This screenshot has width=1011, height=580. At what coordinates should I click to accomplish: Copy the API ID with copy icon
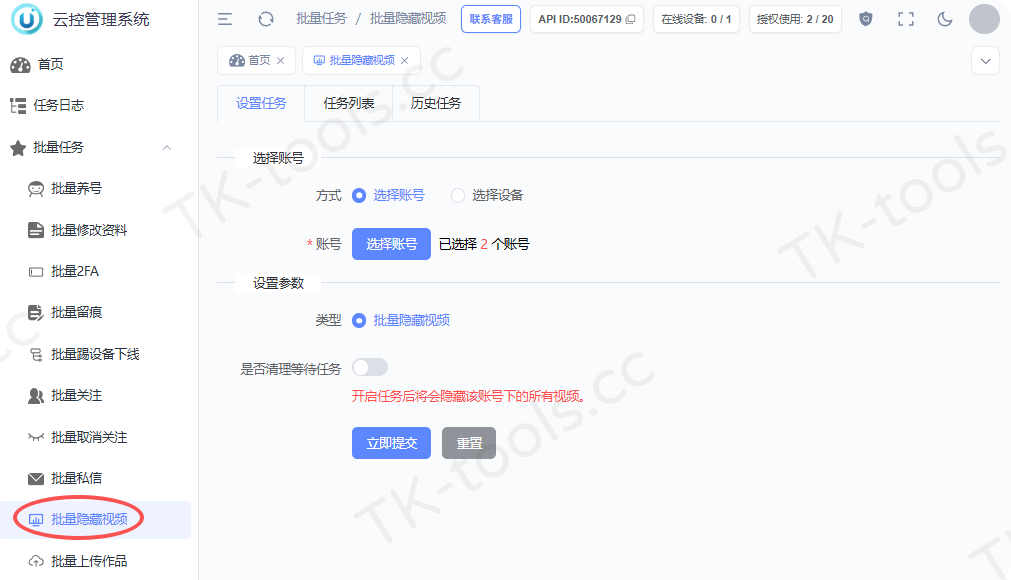pyautogui.click(x=631, y=19)
